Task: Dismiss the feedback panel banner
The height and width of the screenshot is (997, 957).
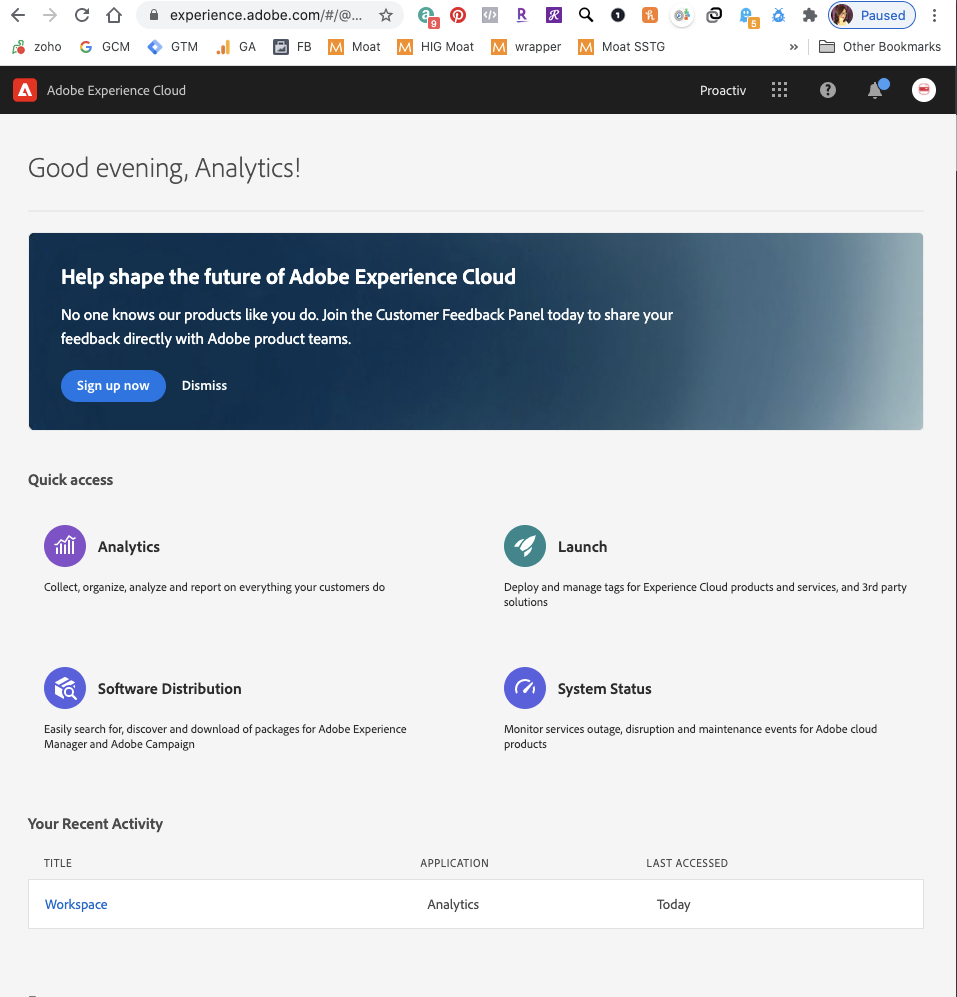Action: coord(204,385)
